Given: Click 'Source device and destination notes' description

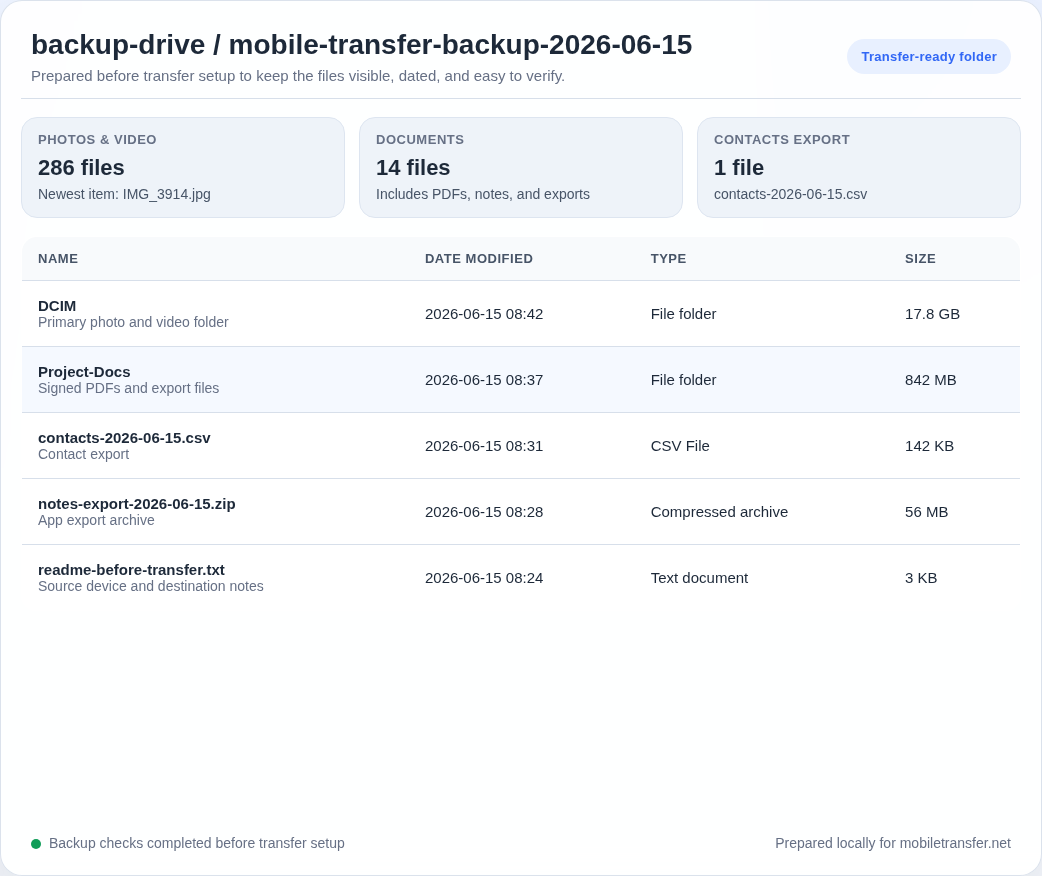Looking at the screenshot, I should [151, 586].
